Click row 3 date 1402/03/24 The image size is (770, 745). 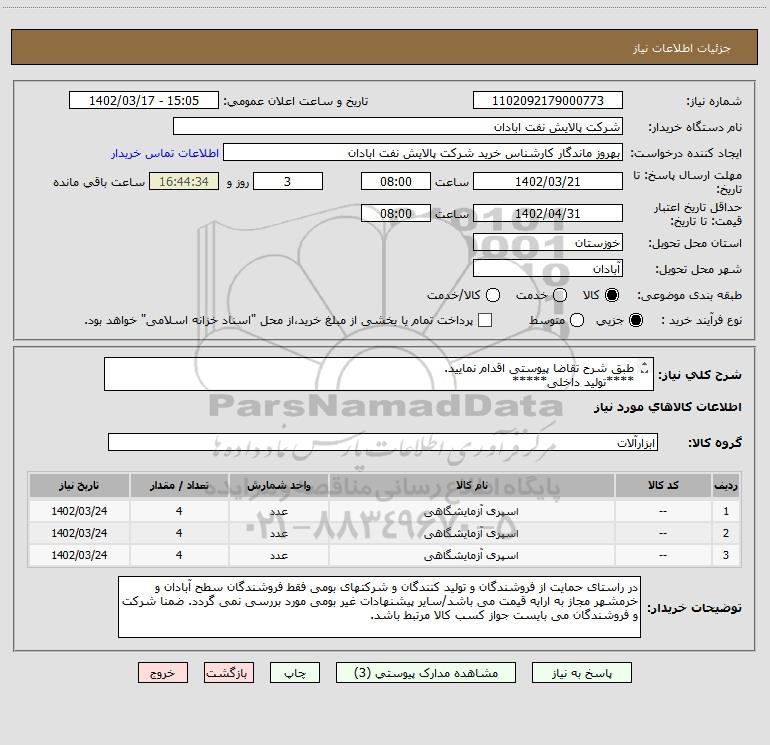click(79, 555)
